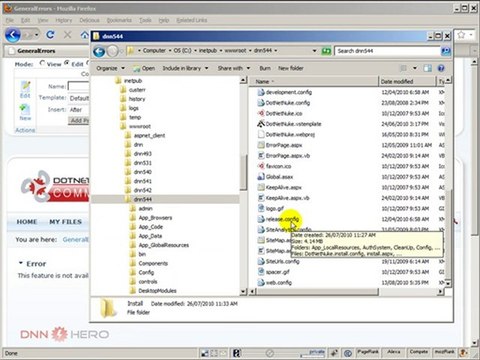Open HOME navigation menu item

pyautogui.click(x=27, y=222)
